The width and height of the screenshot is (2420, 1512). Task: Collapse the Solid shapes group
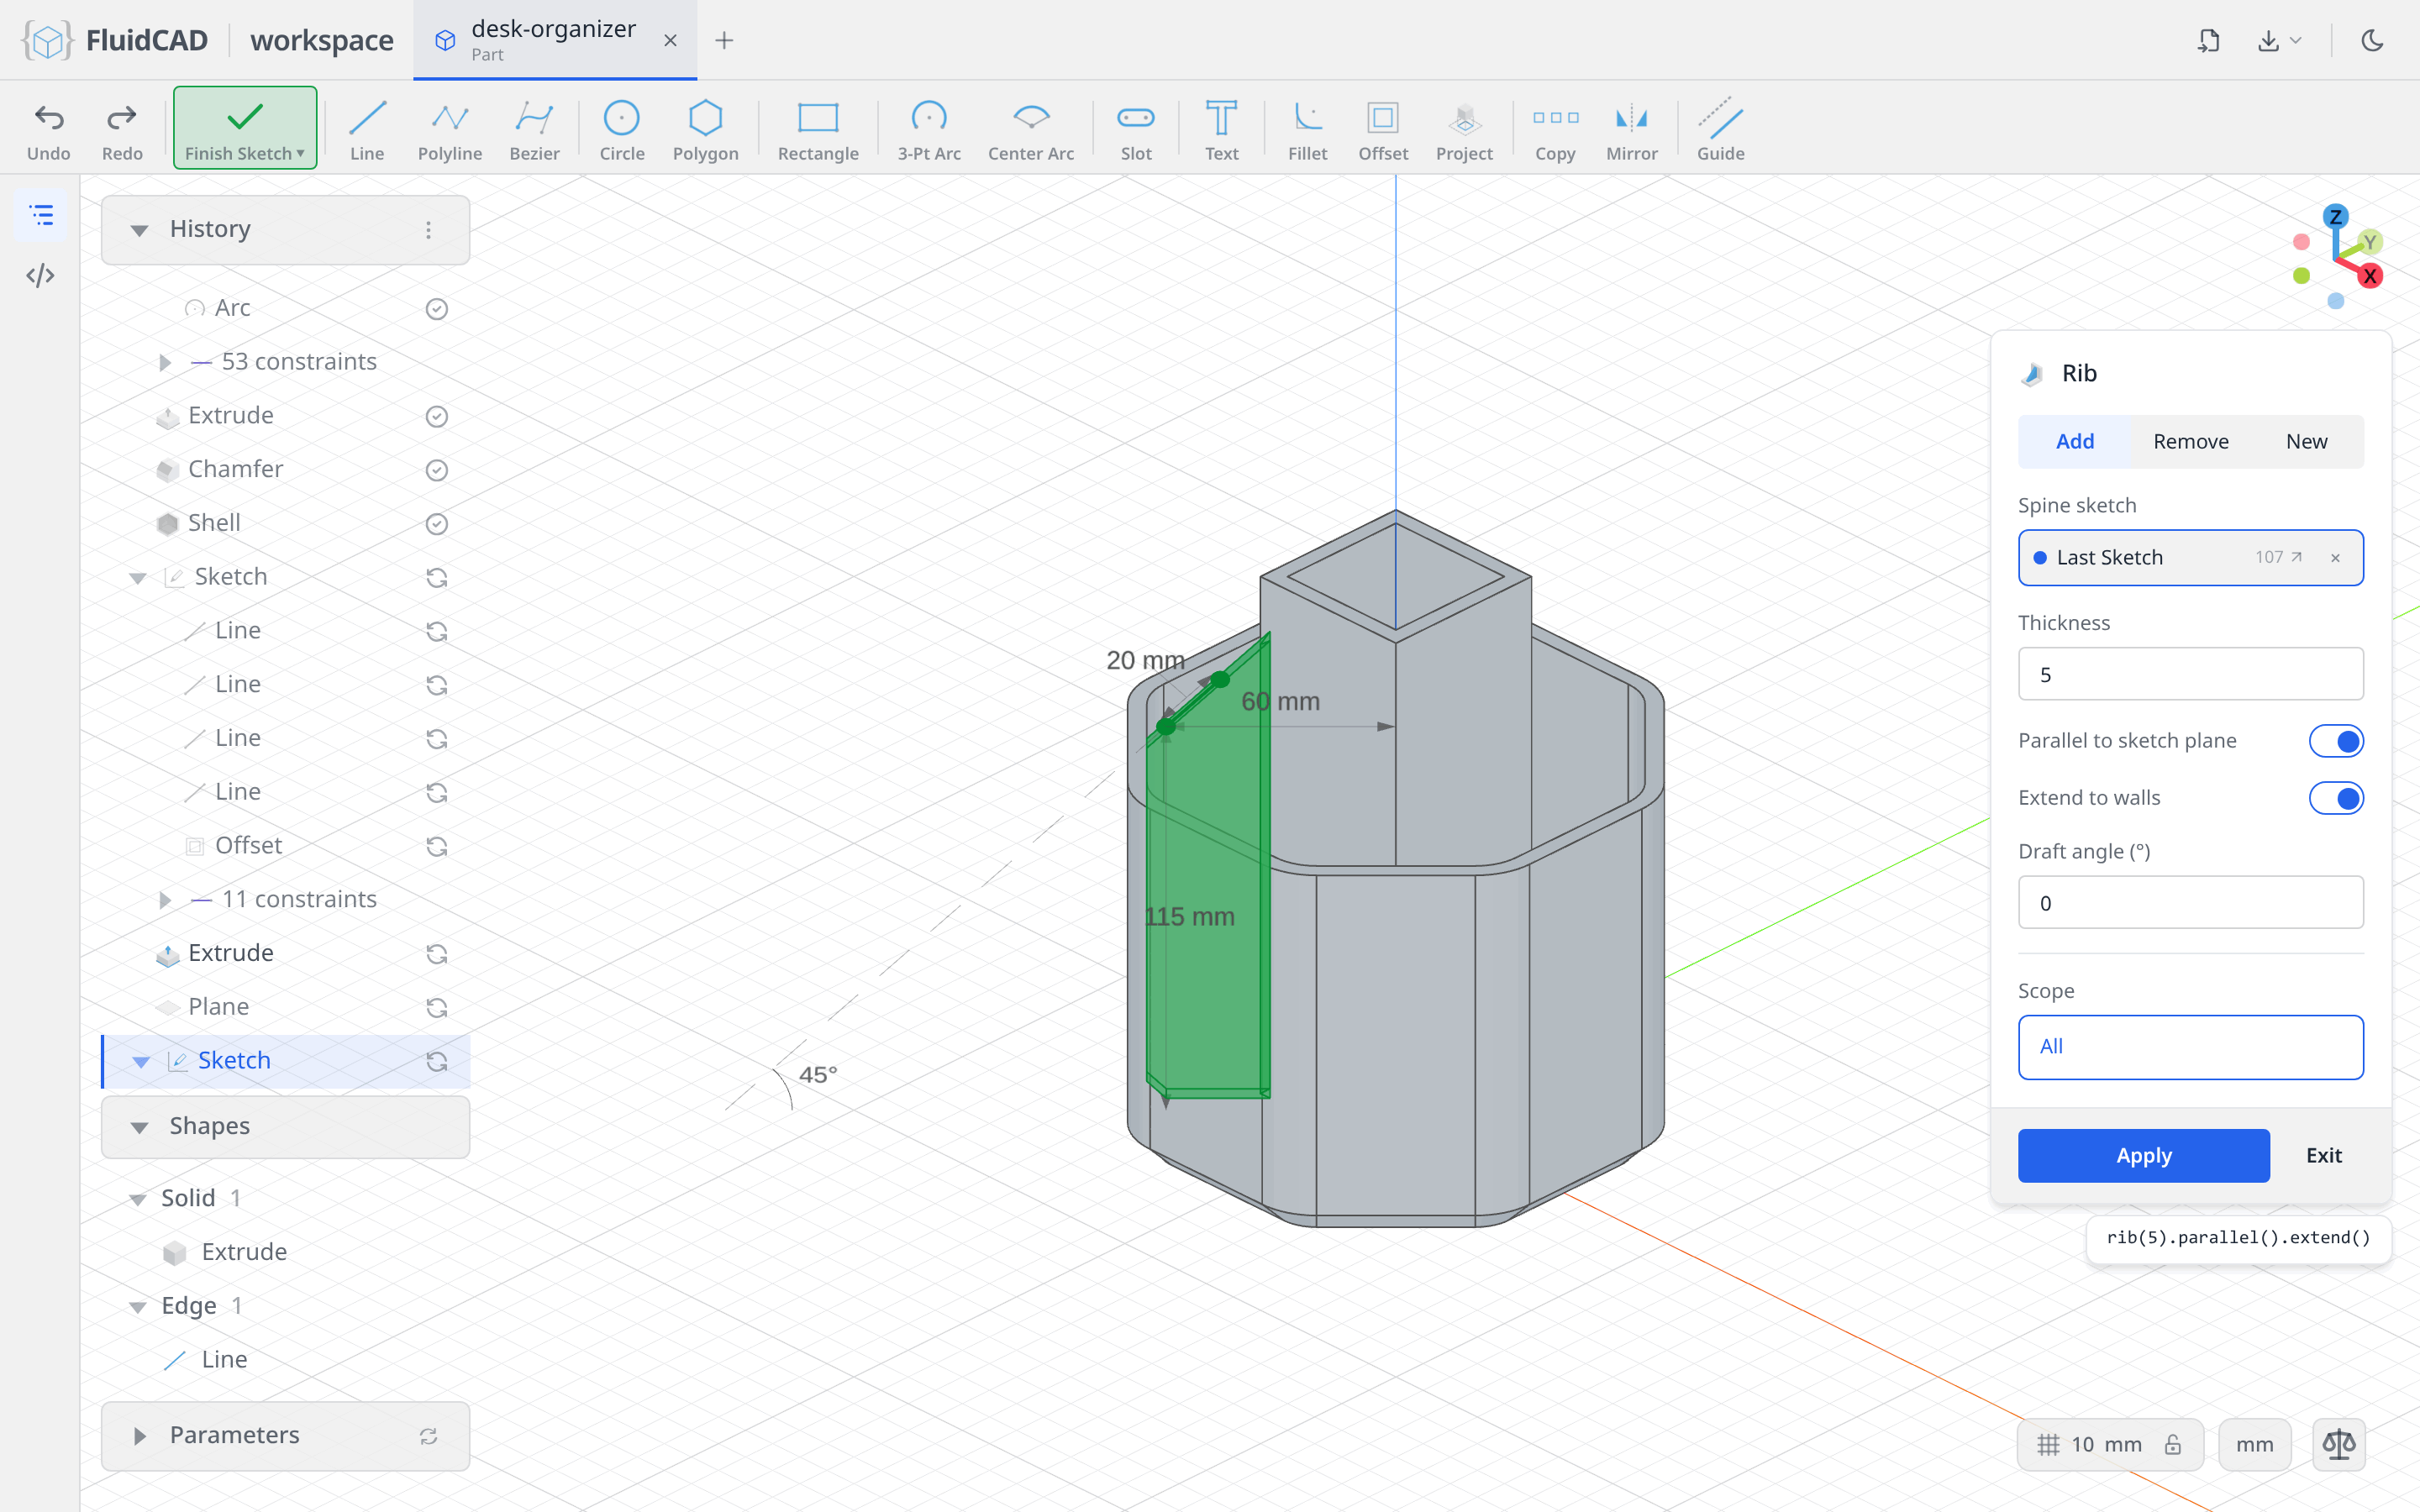[x=138, y=1199]
